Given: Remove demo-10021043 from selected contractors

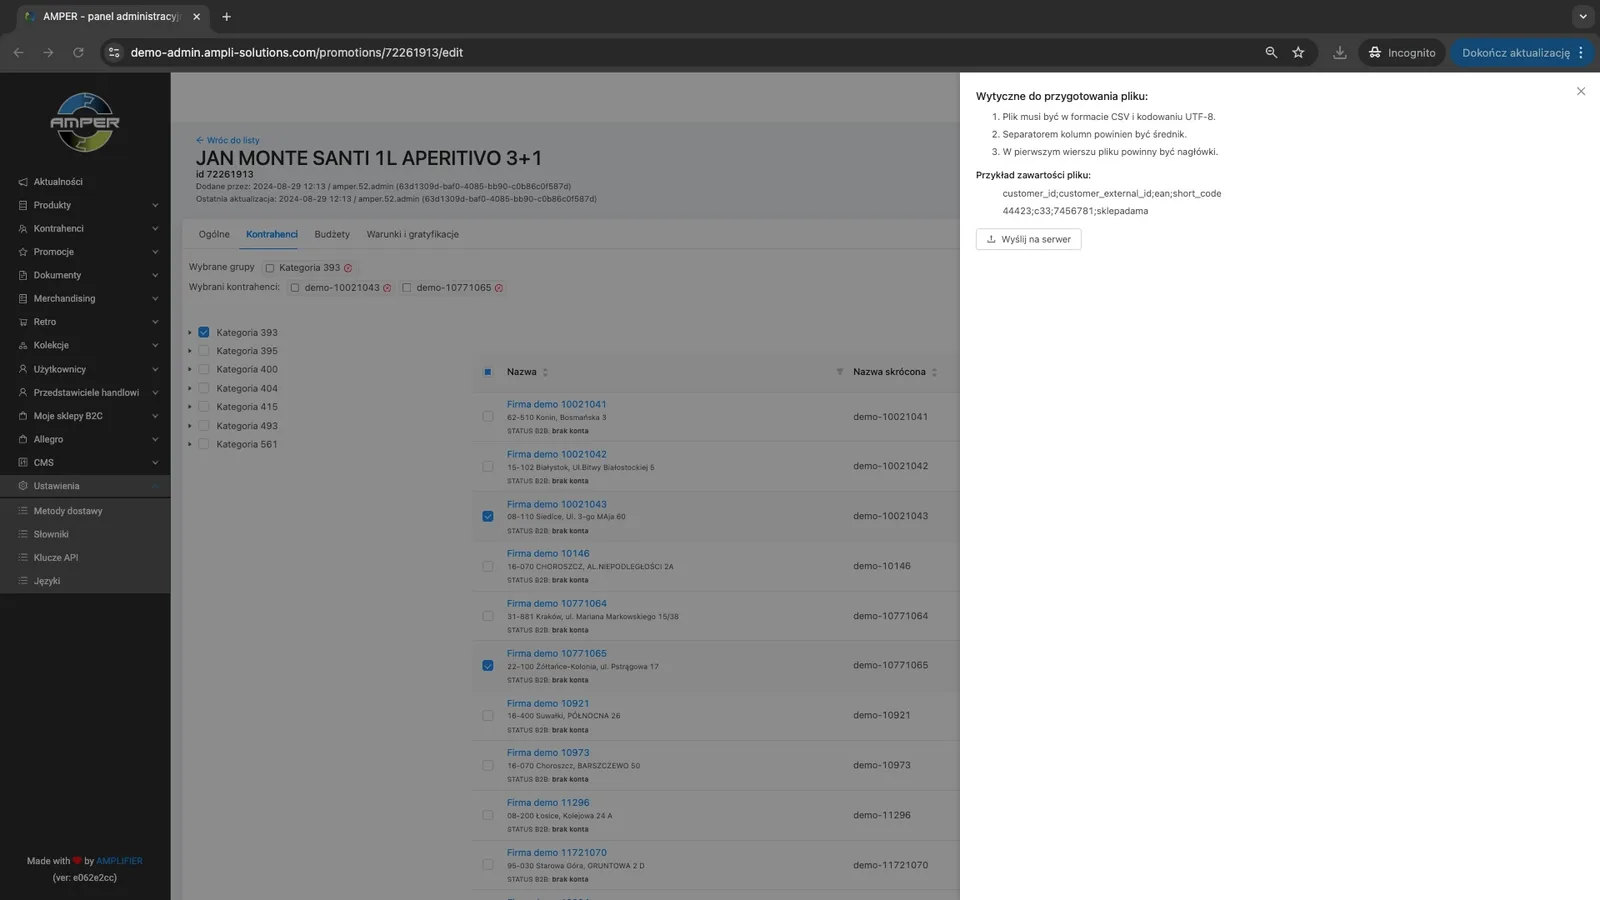Looking at the screenshot, I should [x=387, y=288].
